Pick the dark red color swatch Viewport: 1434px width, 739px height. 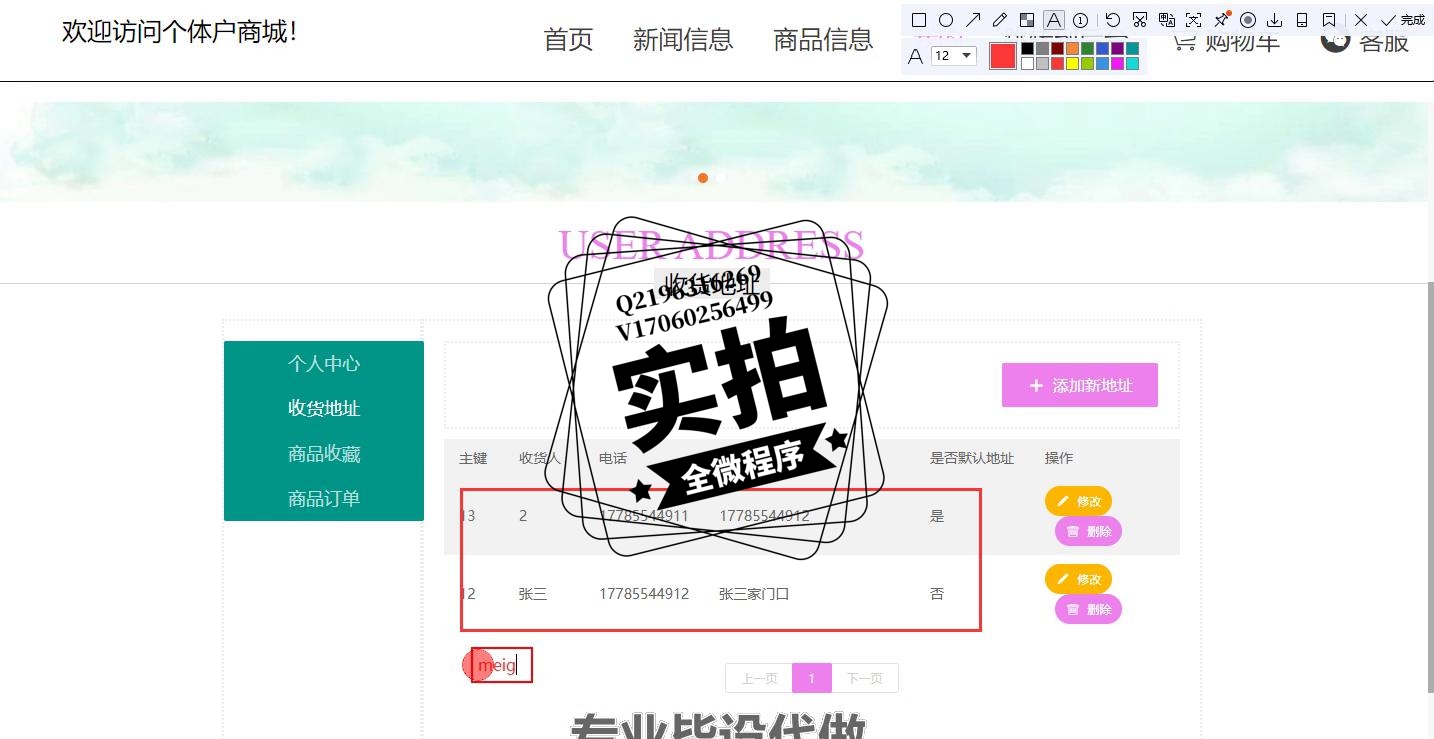coord(1057,48)
